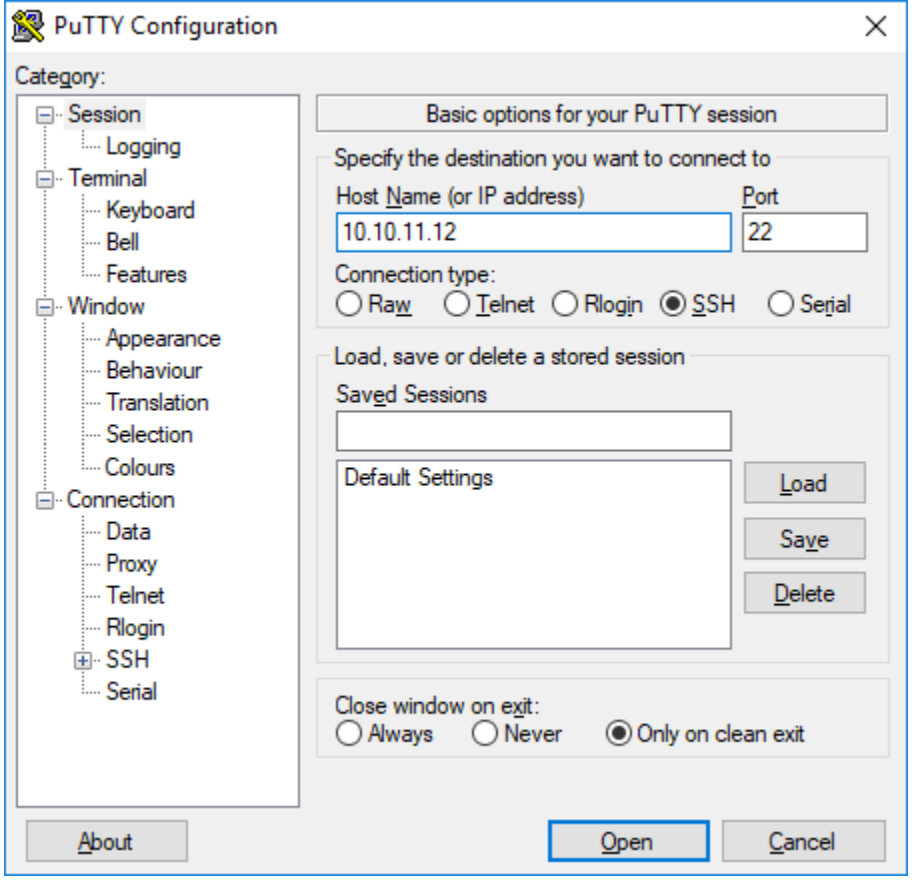
Task: Click the Load session button
Action: coord(804,484)
